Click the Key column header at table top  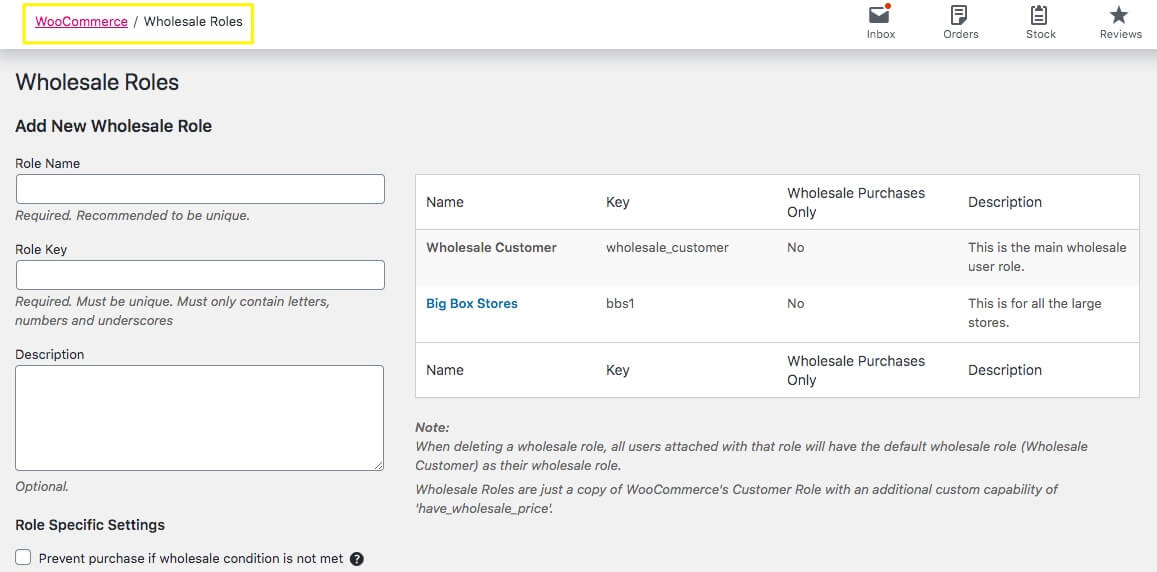coord(617,202)
